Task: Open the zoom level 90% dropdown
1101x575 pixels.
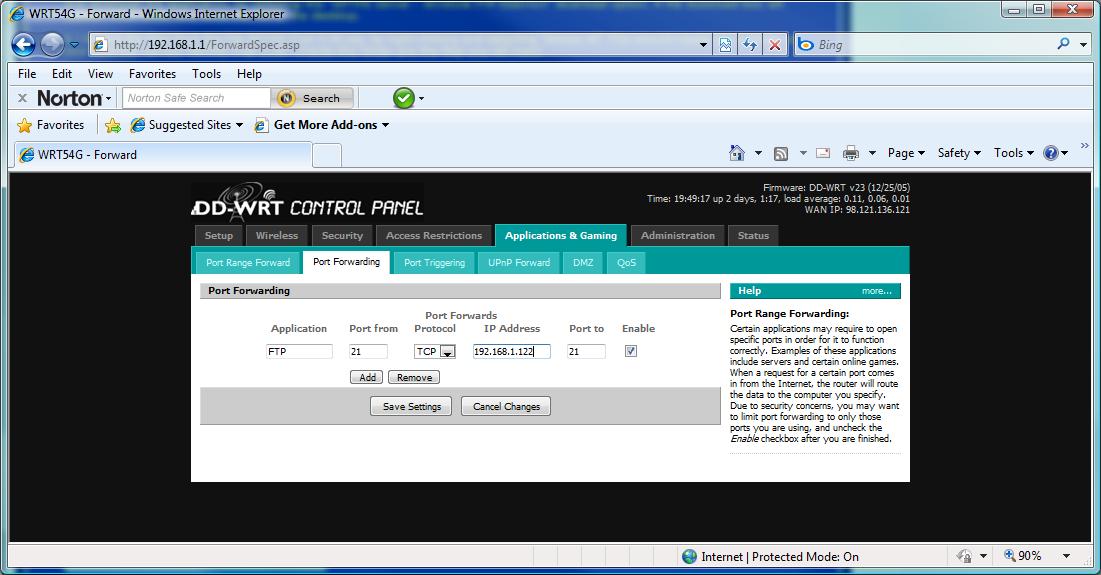Action: (x=1066, y=556)
